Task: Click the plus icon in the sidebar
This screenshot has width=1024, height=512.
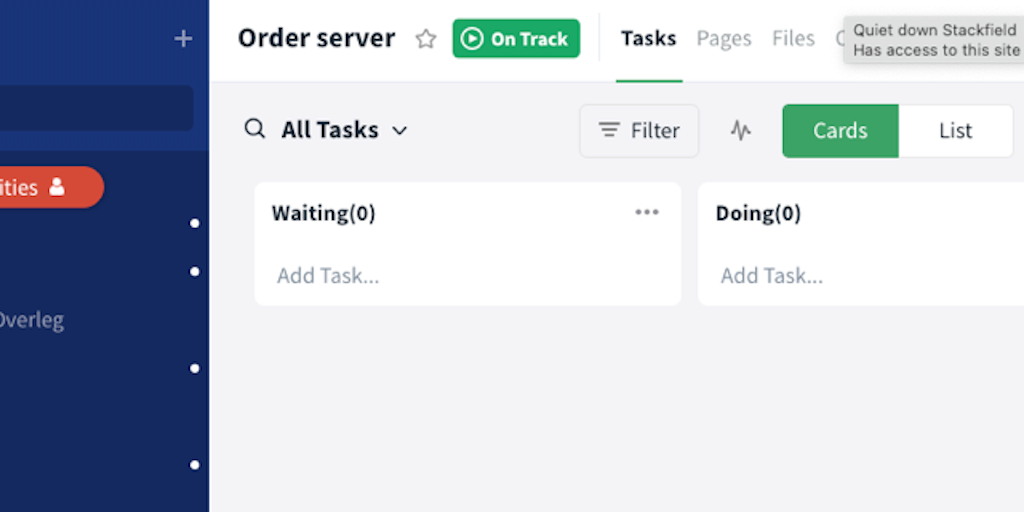Action: (x=183, y=39)
